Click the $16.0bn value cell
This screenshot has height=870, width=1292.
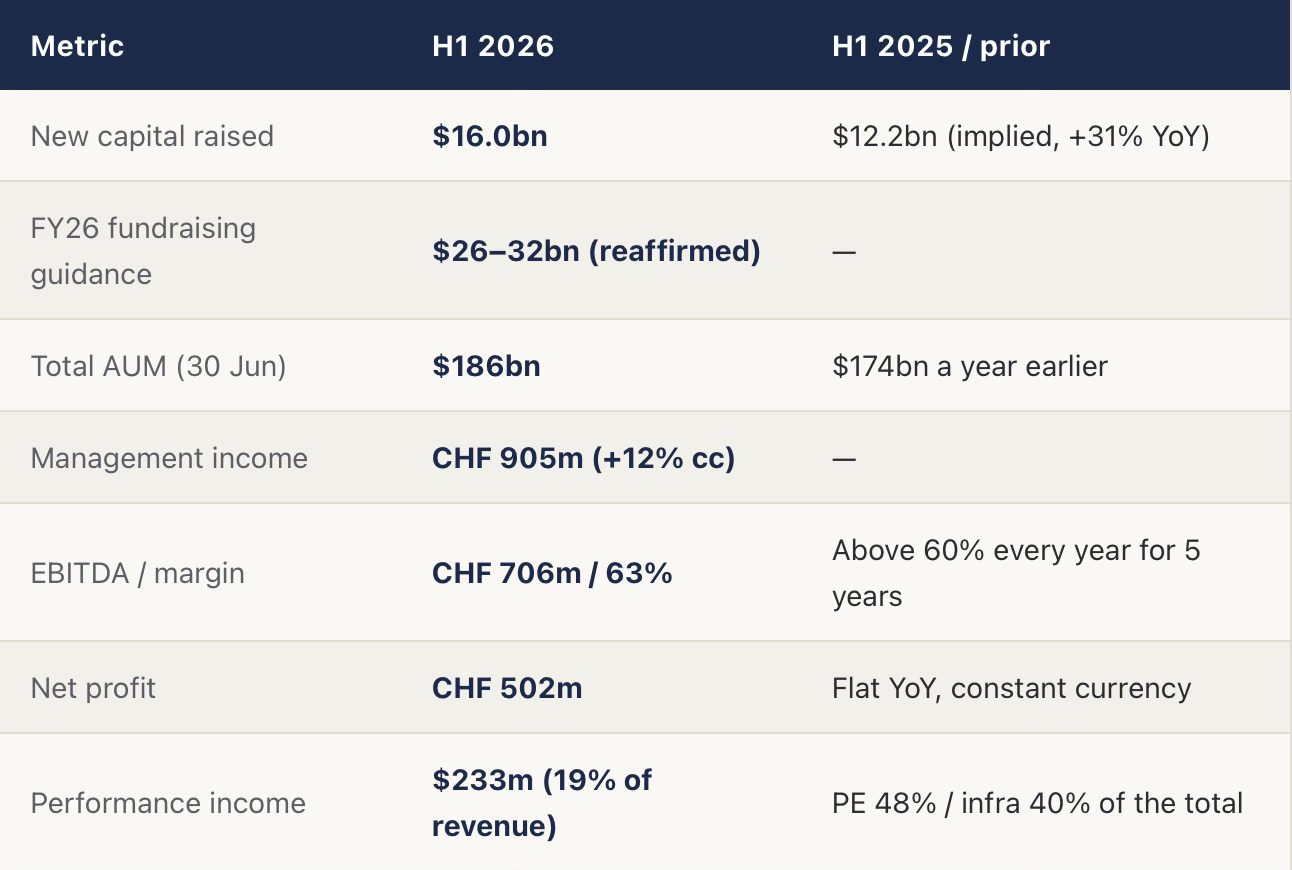[x=490, y=136]
